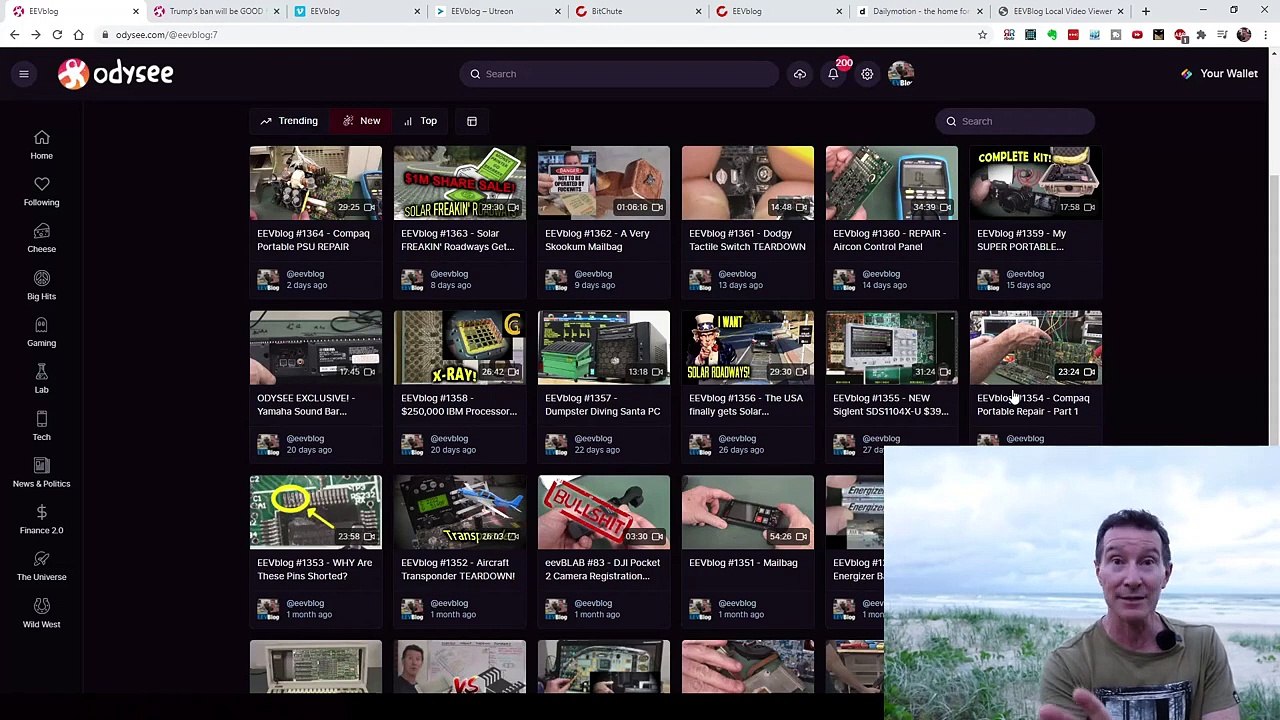Sort channel videos by New

coord(361,121)
